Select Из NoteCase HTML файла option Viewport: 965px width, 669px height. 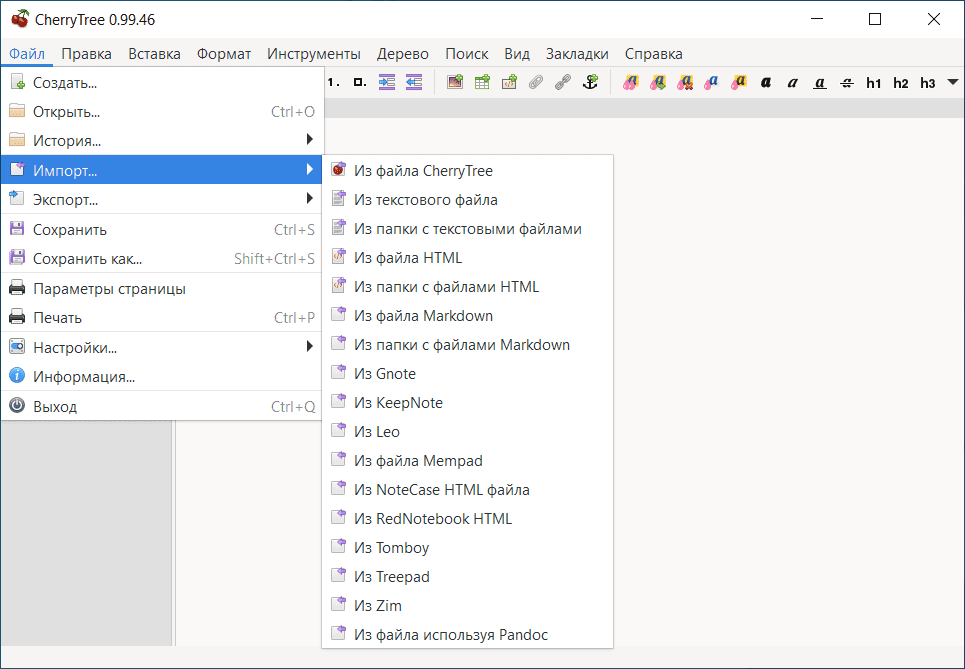click(x=468, y=489)
